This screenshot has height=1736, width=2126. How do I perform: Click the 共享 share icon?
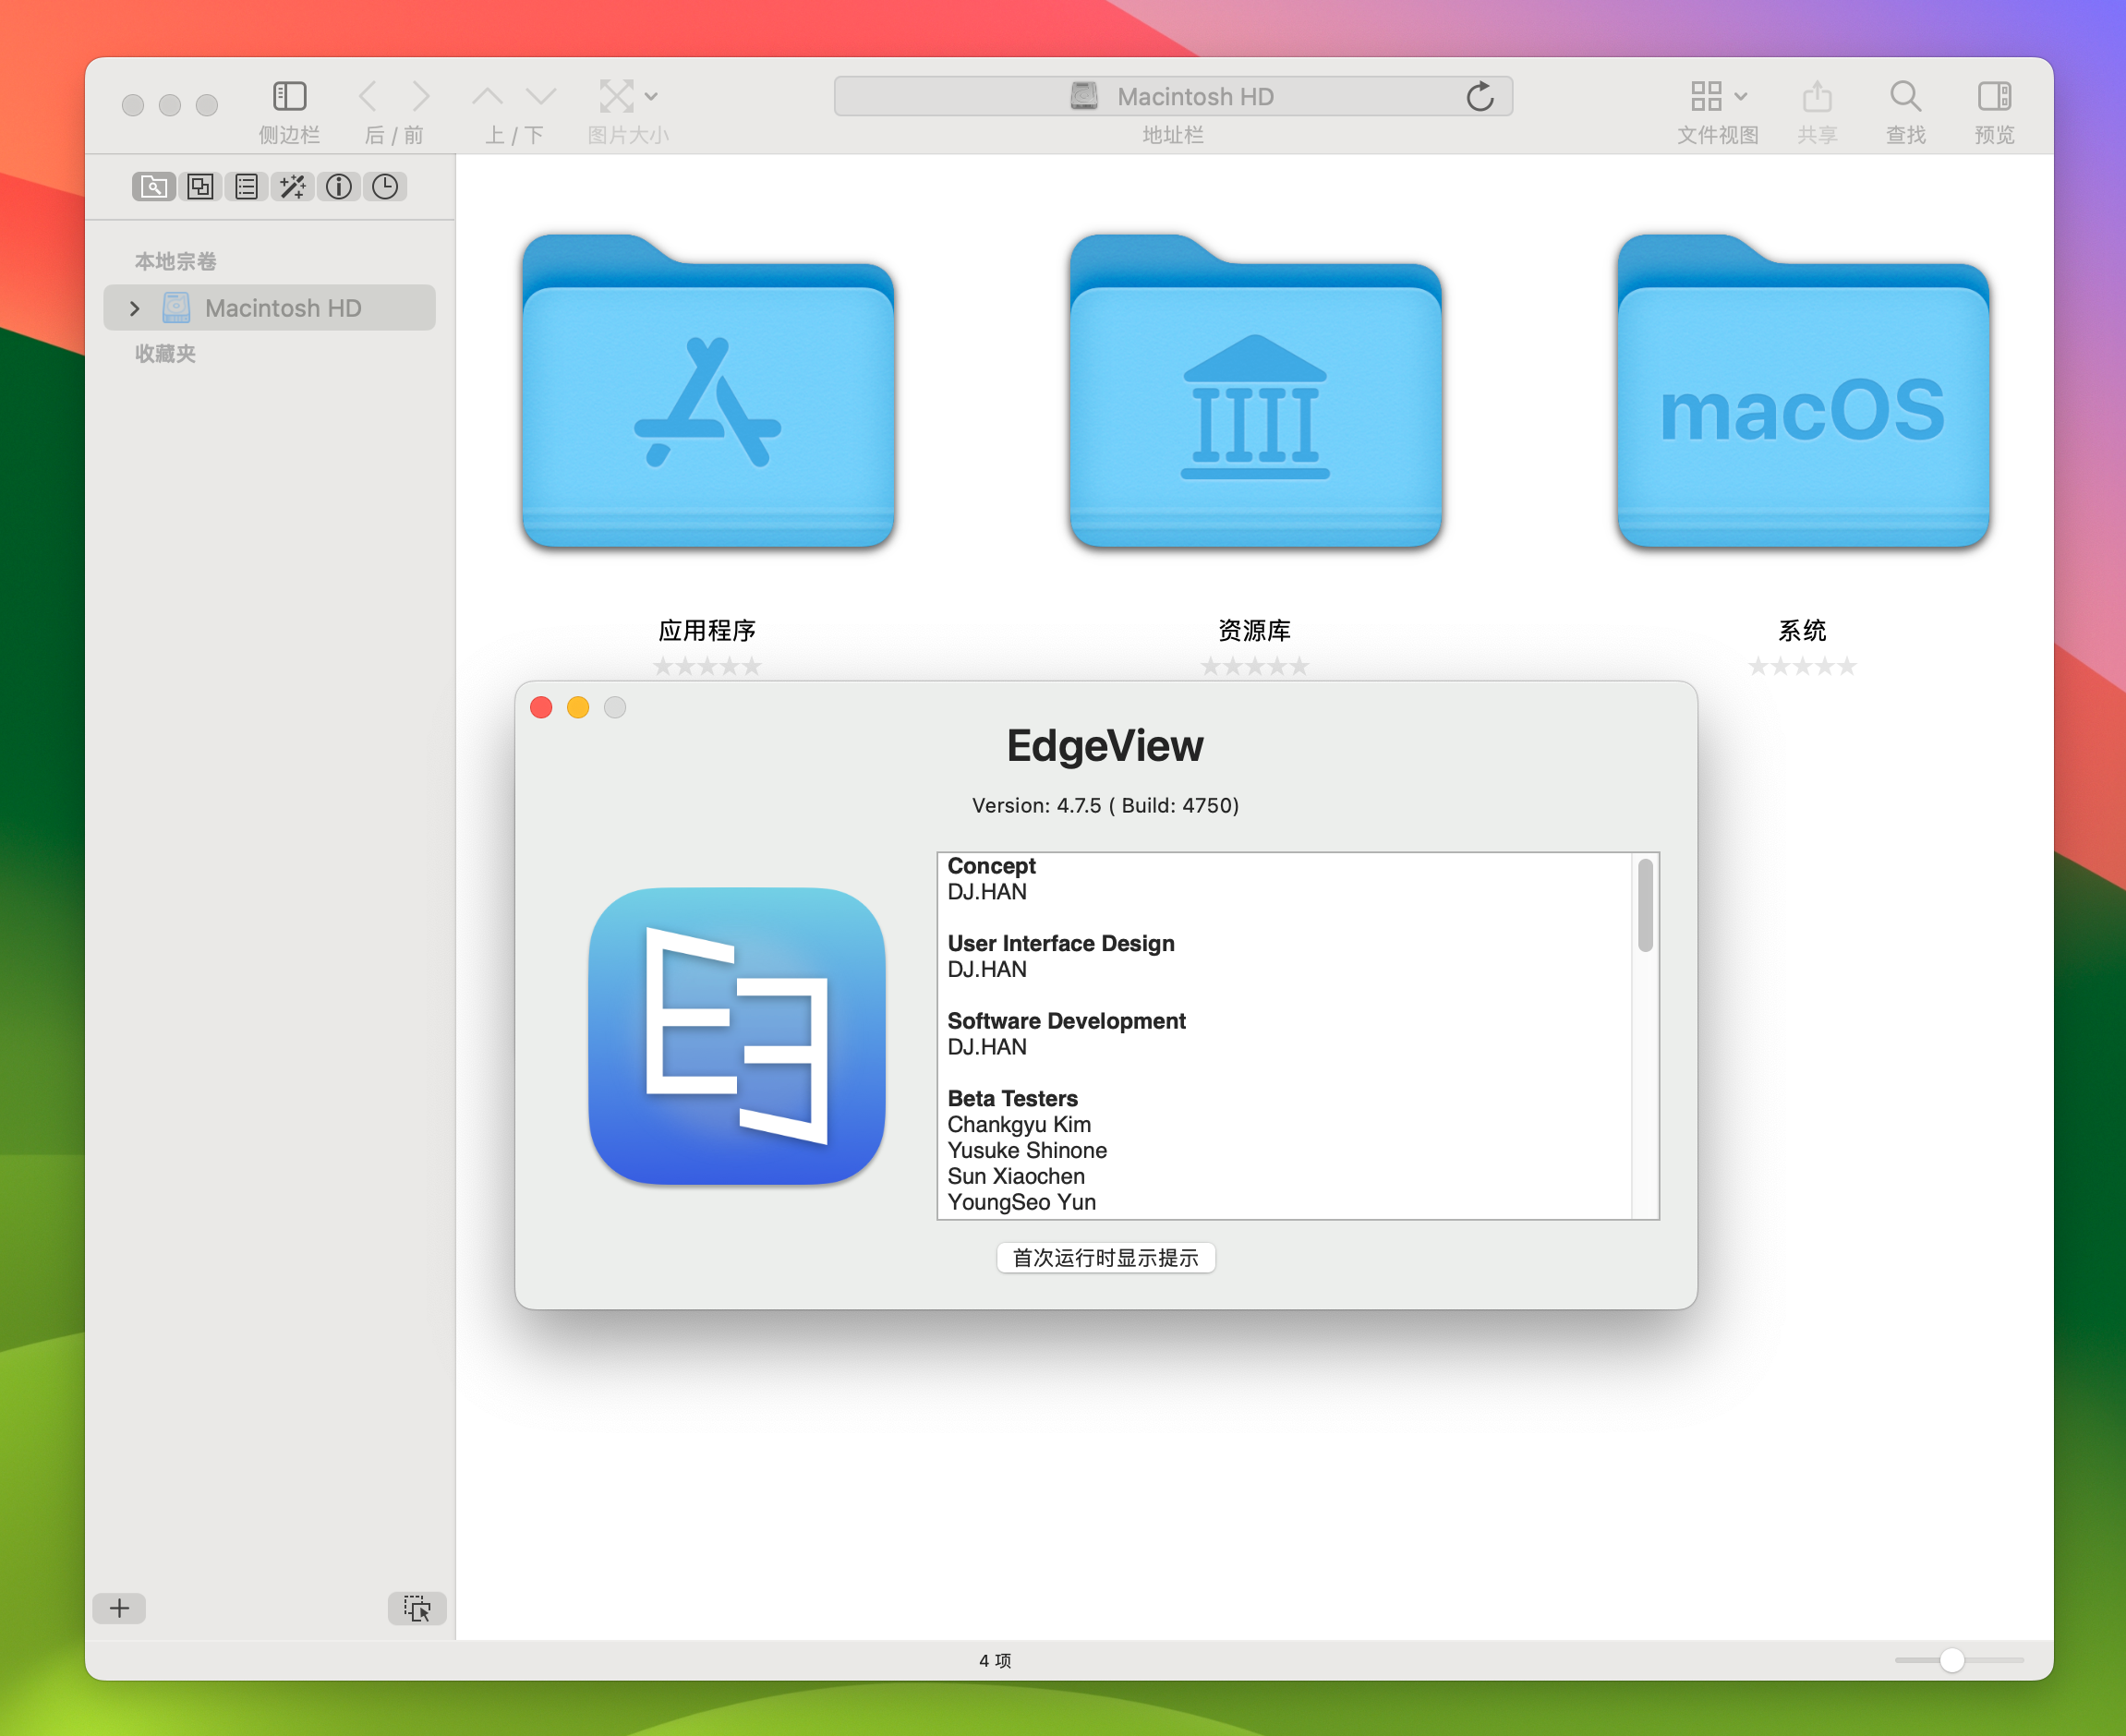[x=1817, y=96]
